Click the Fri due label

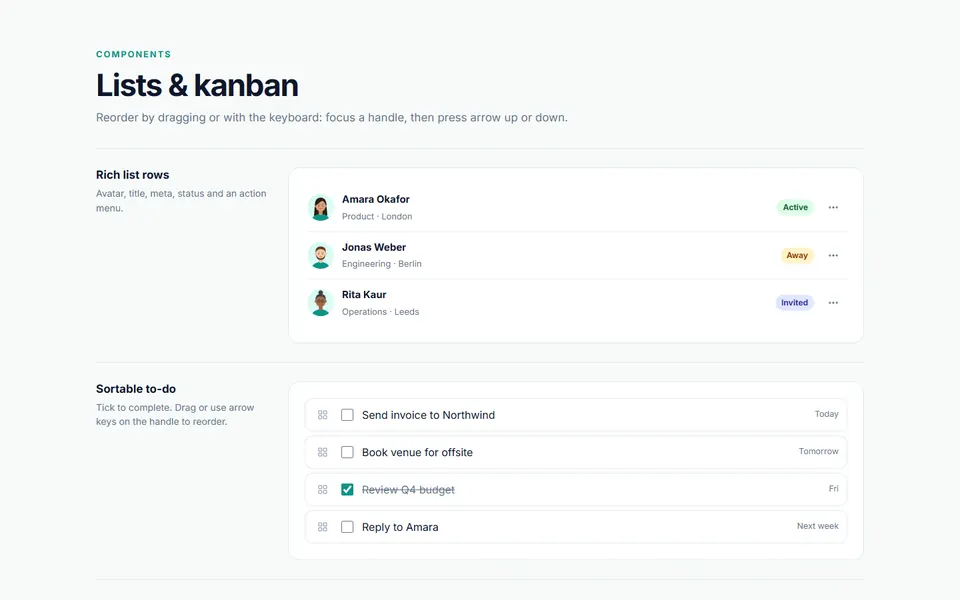pos(833,489)
